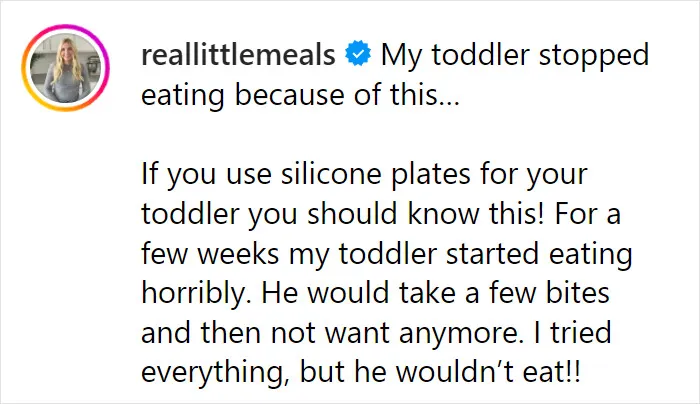Click the words "For a"

588,214
